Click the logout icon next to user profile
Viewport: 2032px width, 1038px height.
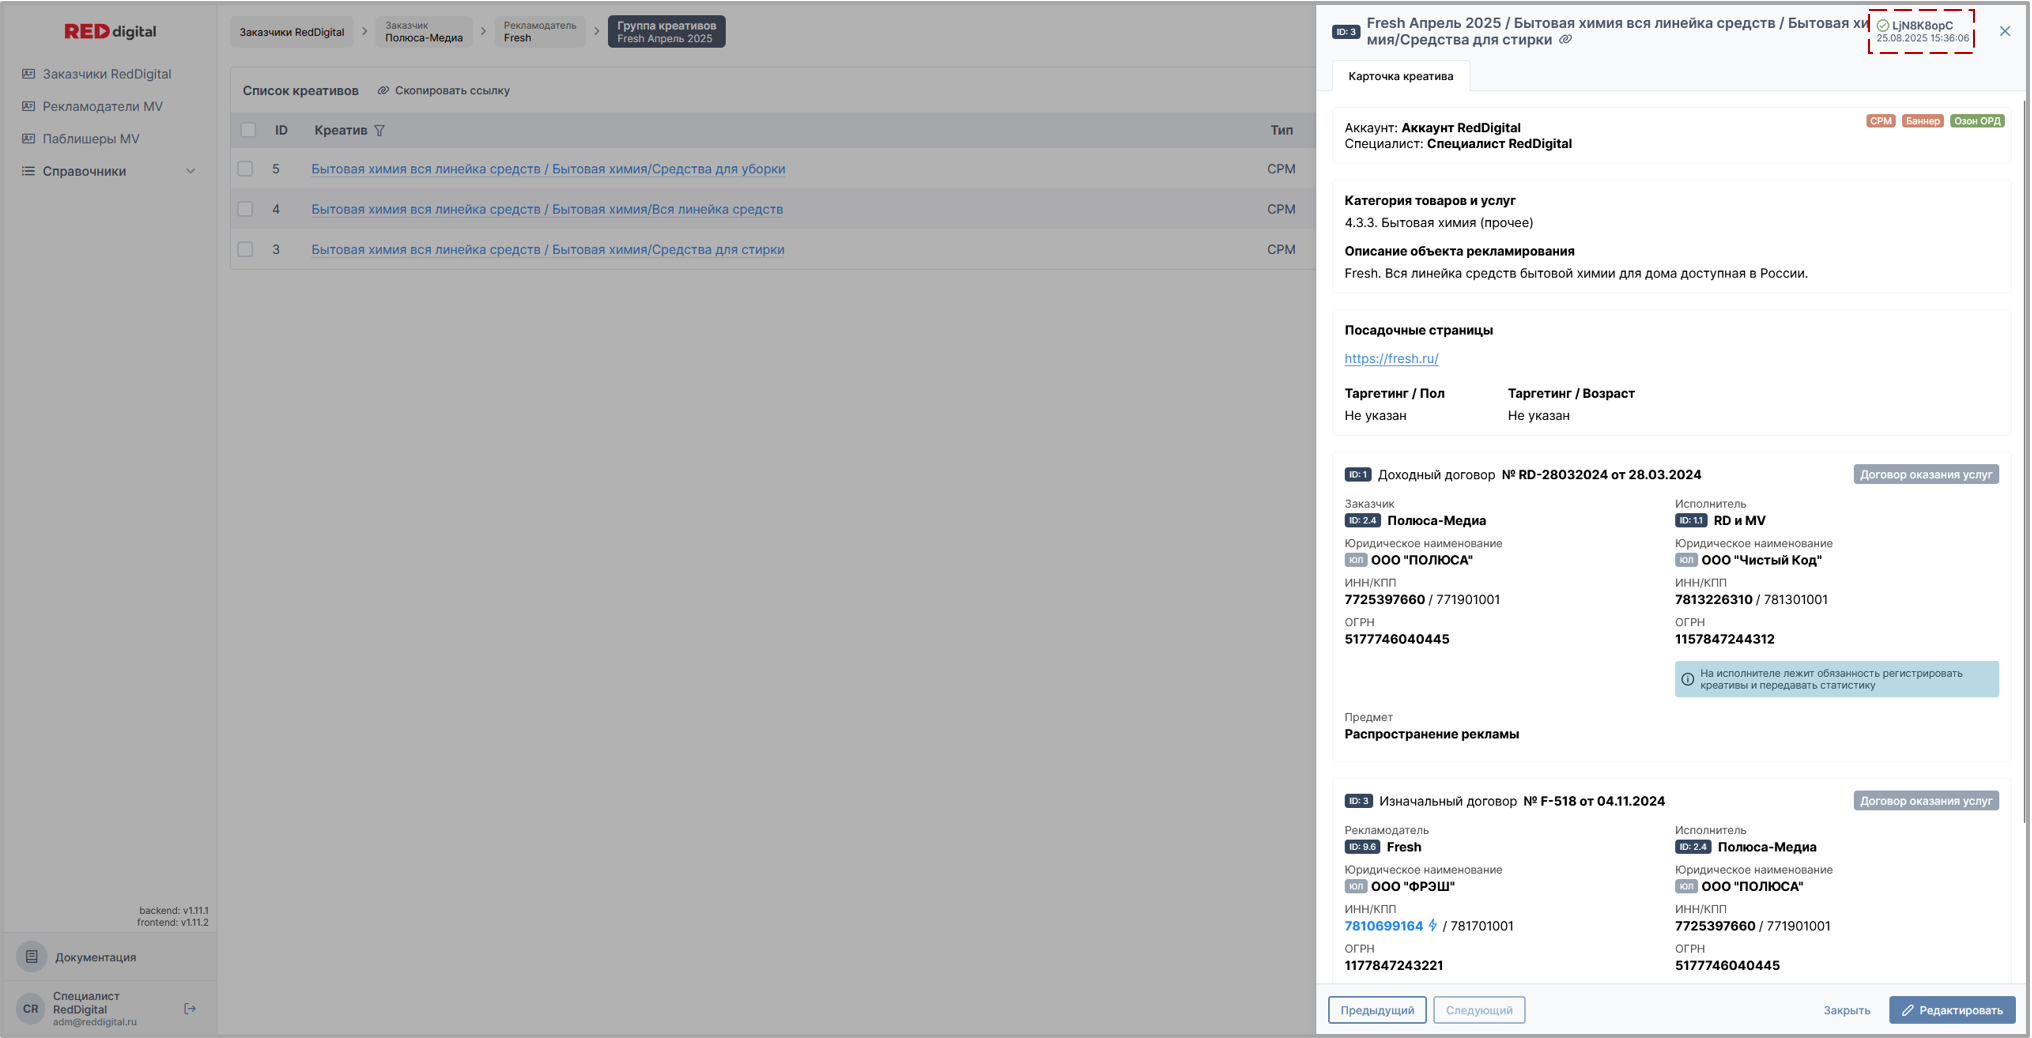pyautogui.click(x=190, y=1009)
